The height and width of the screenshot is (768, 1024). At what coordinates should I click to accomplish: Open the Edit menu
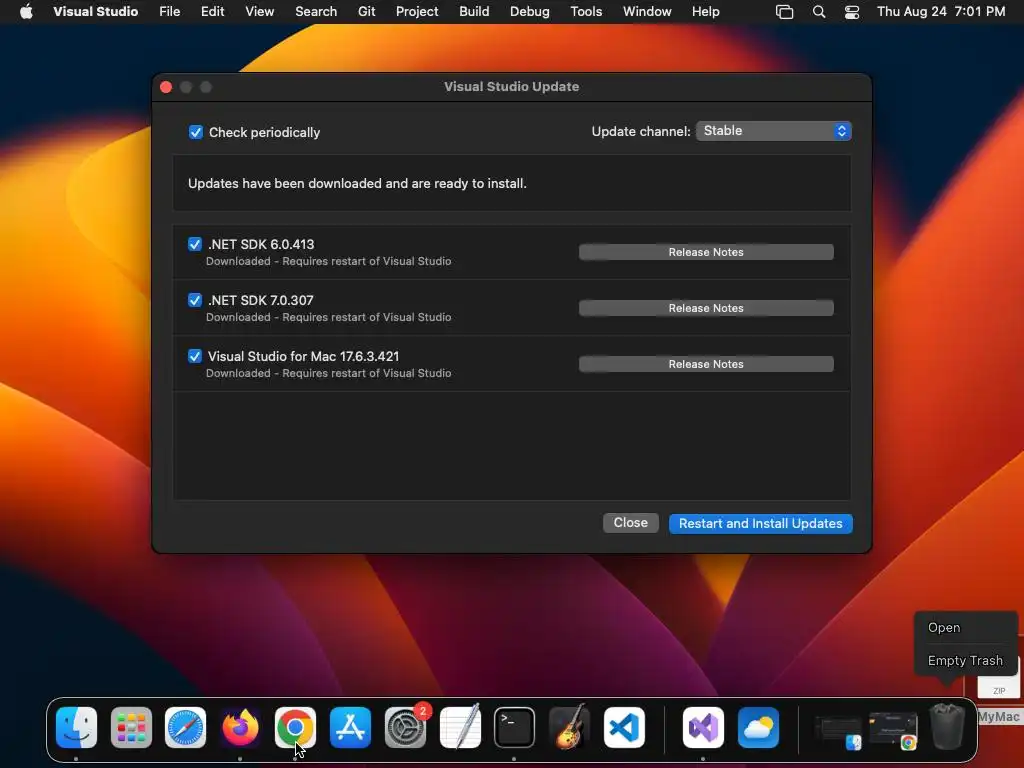[212, 11]
